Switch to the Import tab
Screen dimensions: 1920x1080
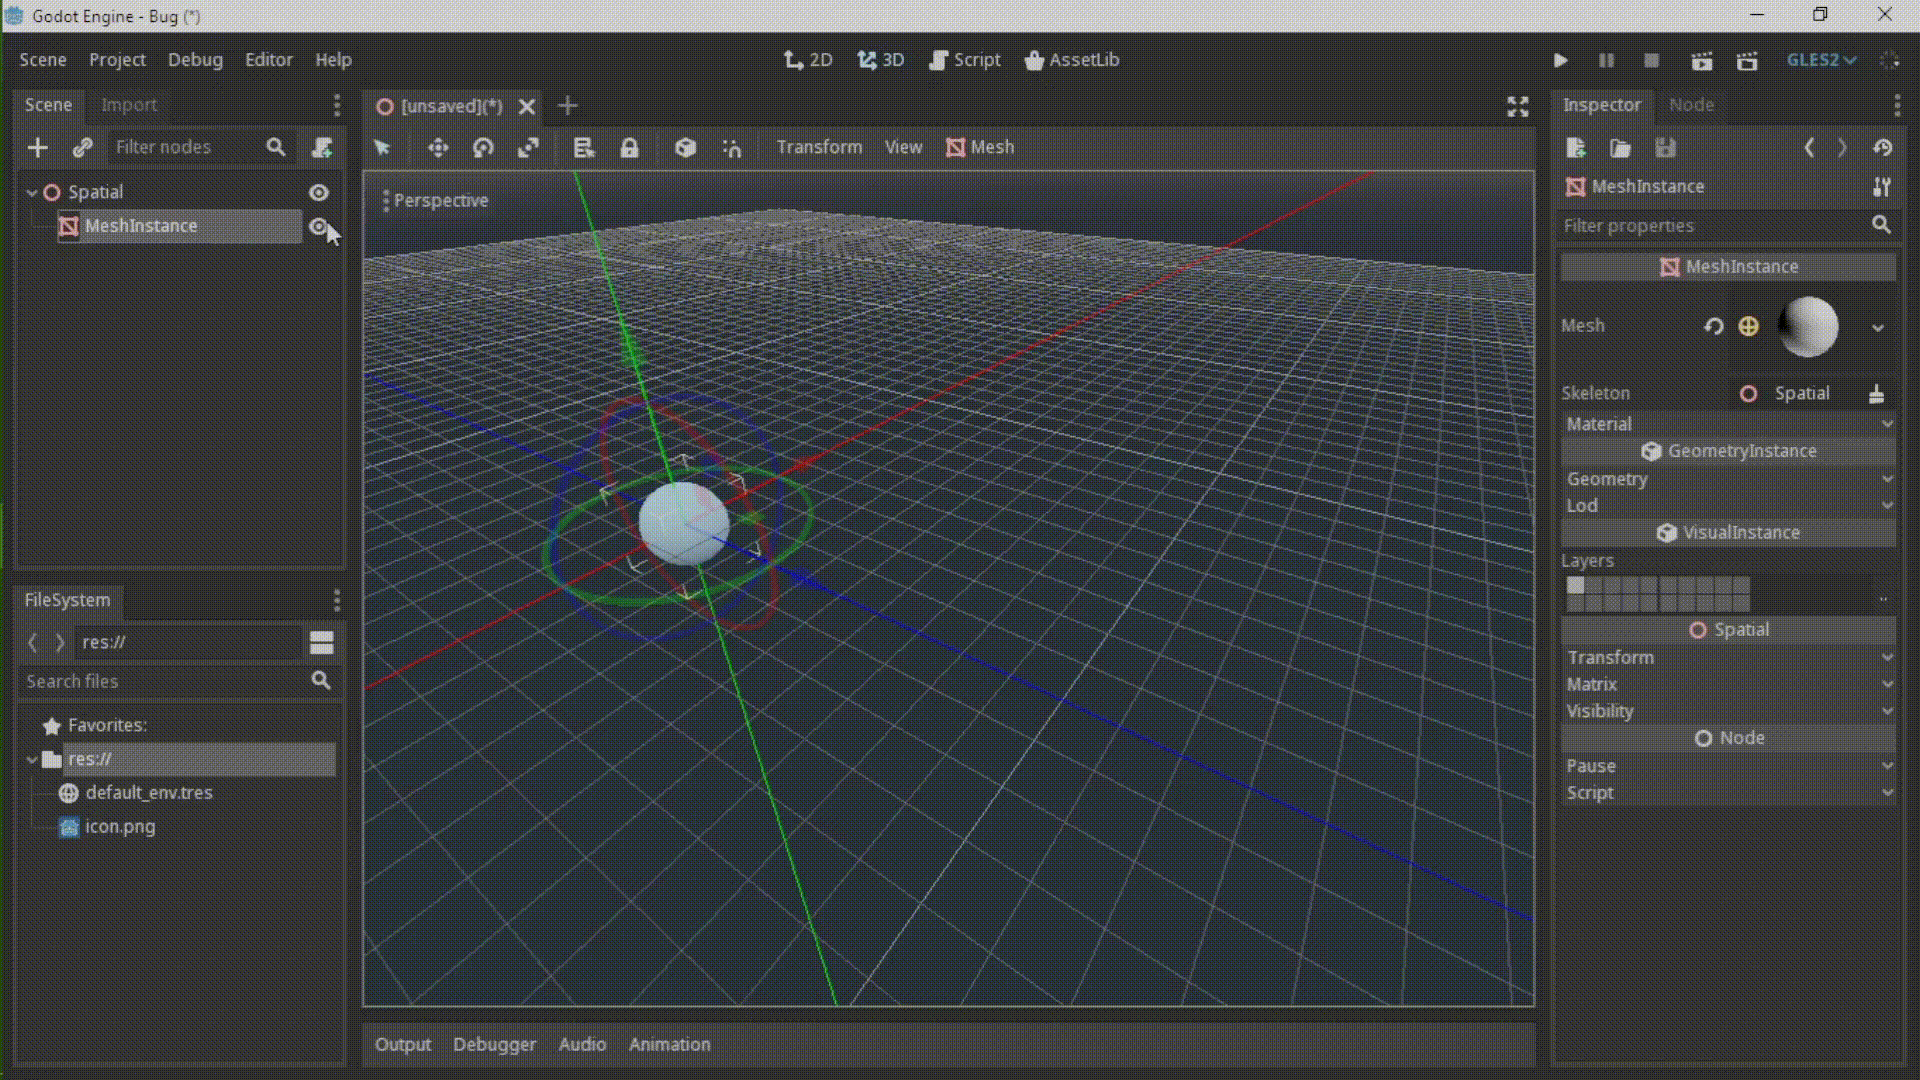tap(130, 104)
